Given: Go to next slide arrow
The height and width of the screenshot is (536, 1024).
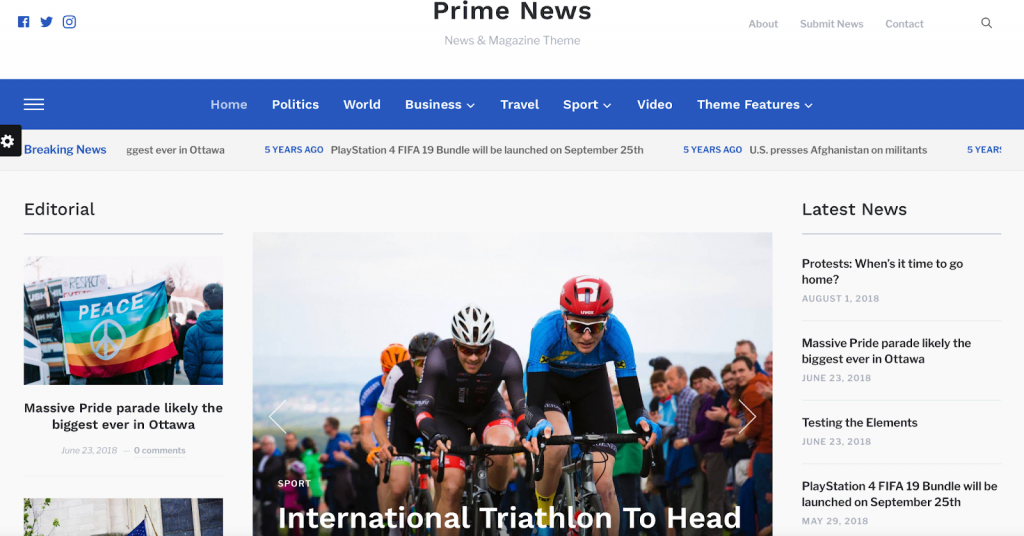Looking at the screenshot, I should pyautogui.click(x=746, y=417).
